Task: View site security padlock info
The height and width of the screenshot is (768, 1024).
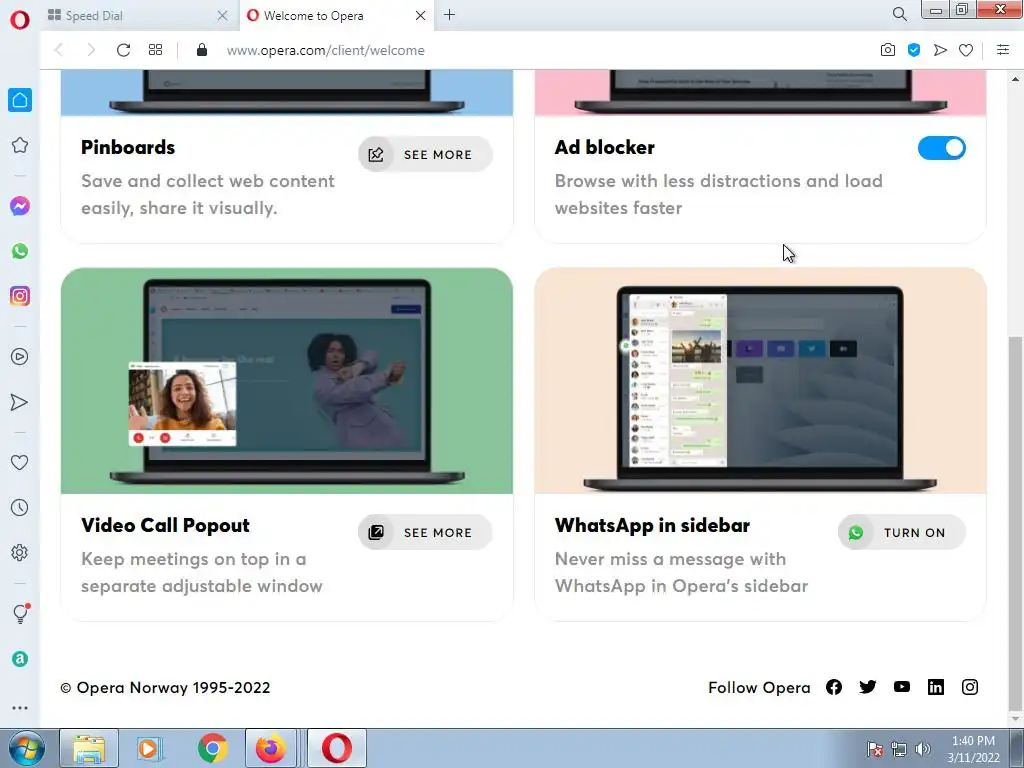Action: (x=202, y=50)
